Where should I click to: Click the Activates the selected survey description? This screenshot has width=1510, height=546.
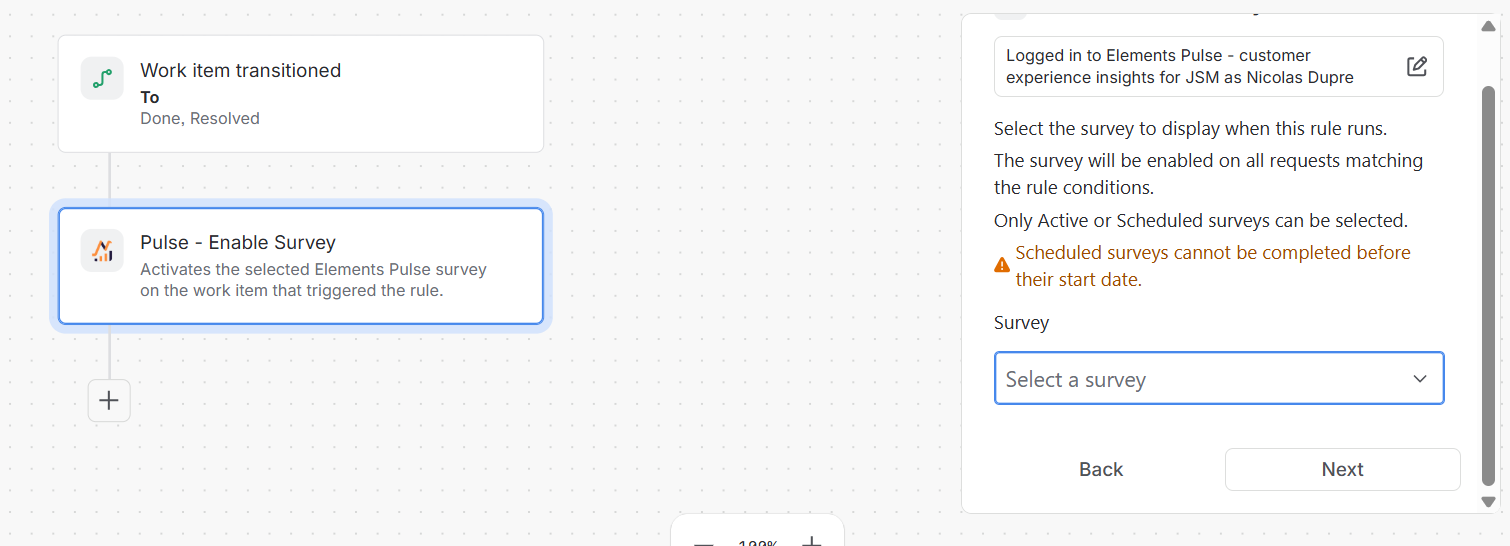314,280
